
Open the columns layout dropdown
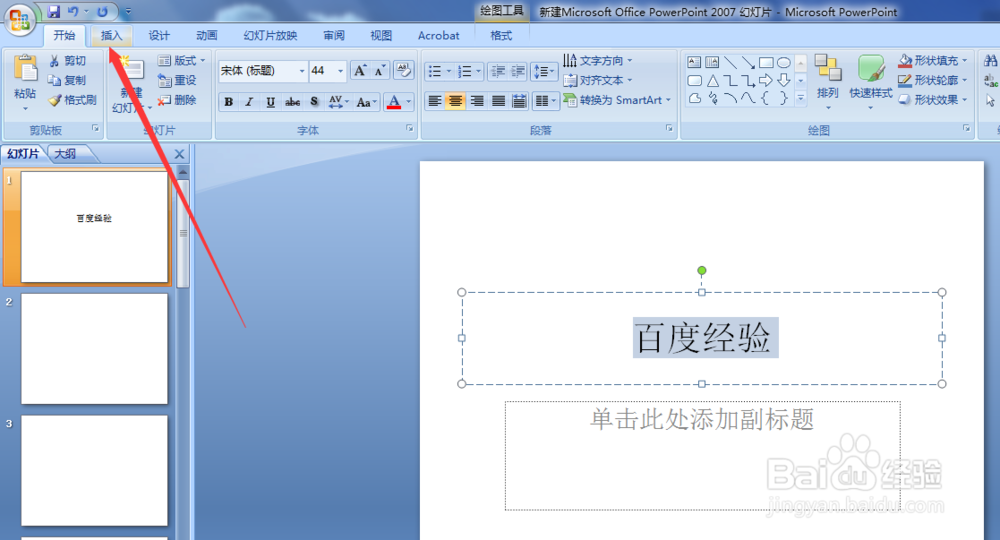545,101
